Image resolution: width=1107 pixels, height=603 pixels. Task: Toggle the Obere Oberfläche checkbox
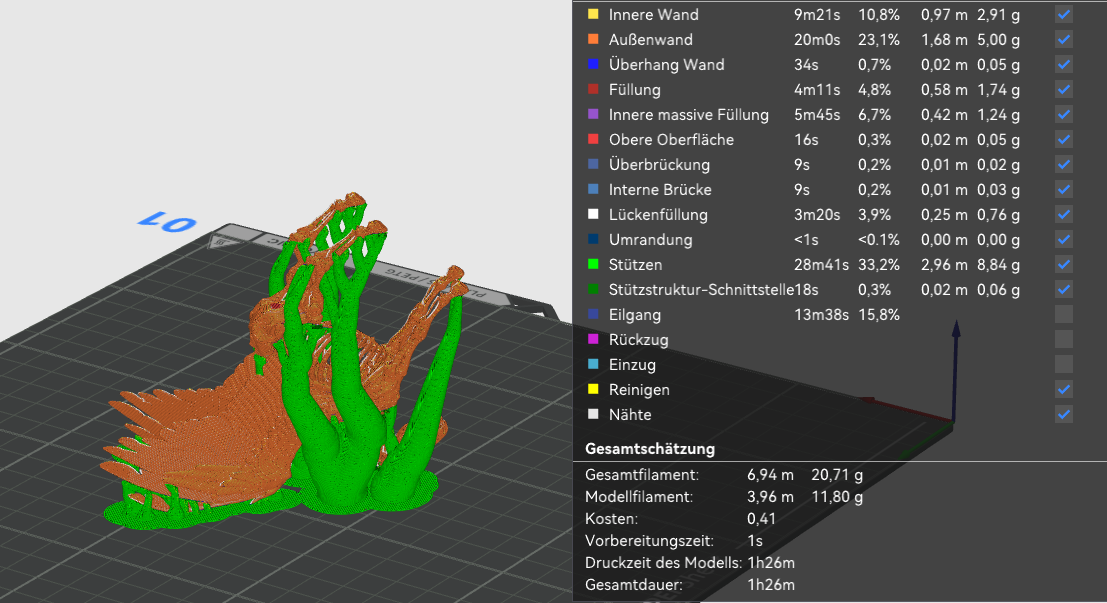point(1064,140)
